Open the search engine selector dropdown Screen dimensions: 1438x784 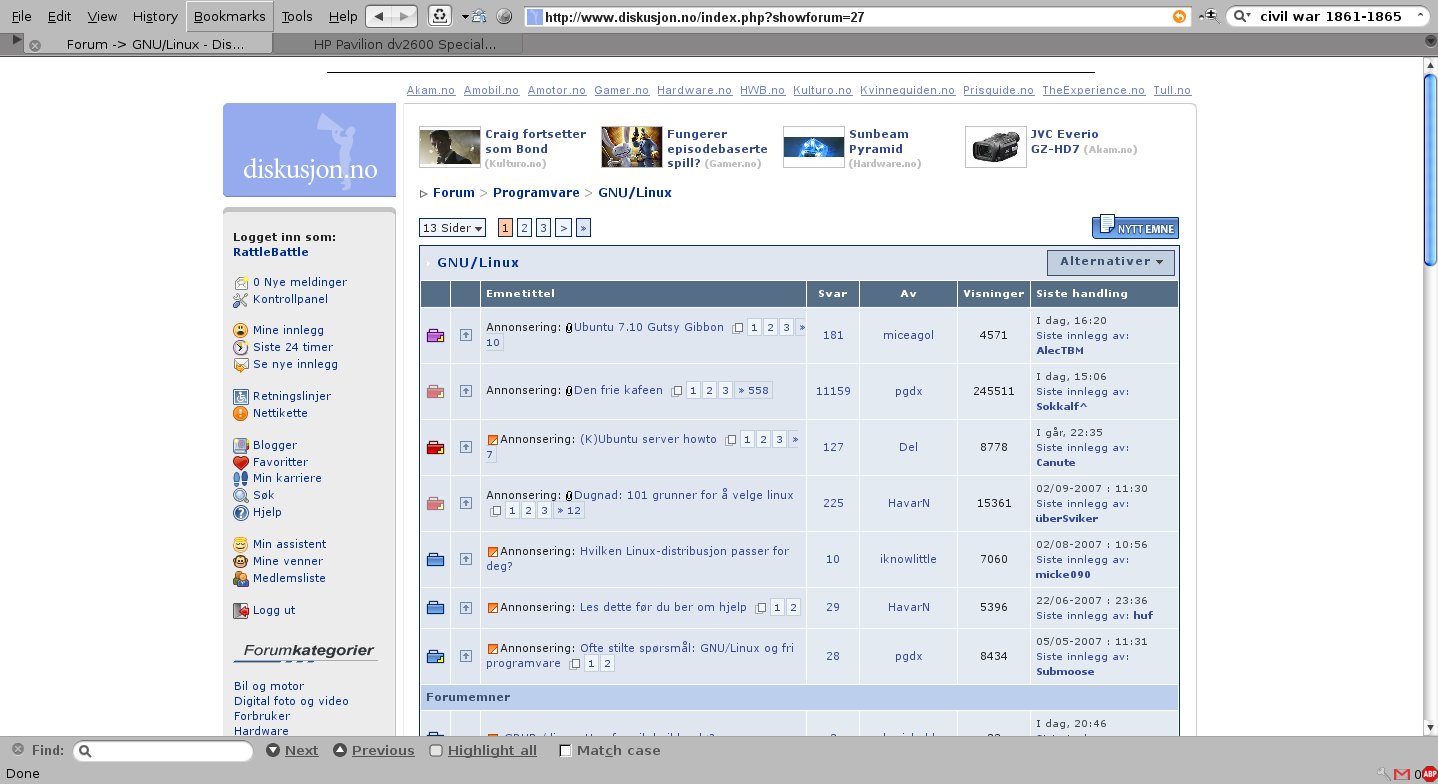1241,16
